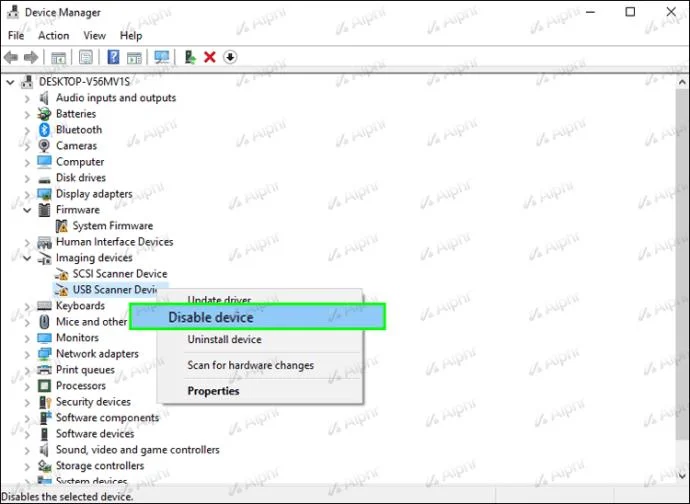This screenshot has width=690, height=504.
Task: Collapse the Firmware category
Action: [27, 210]
